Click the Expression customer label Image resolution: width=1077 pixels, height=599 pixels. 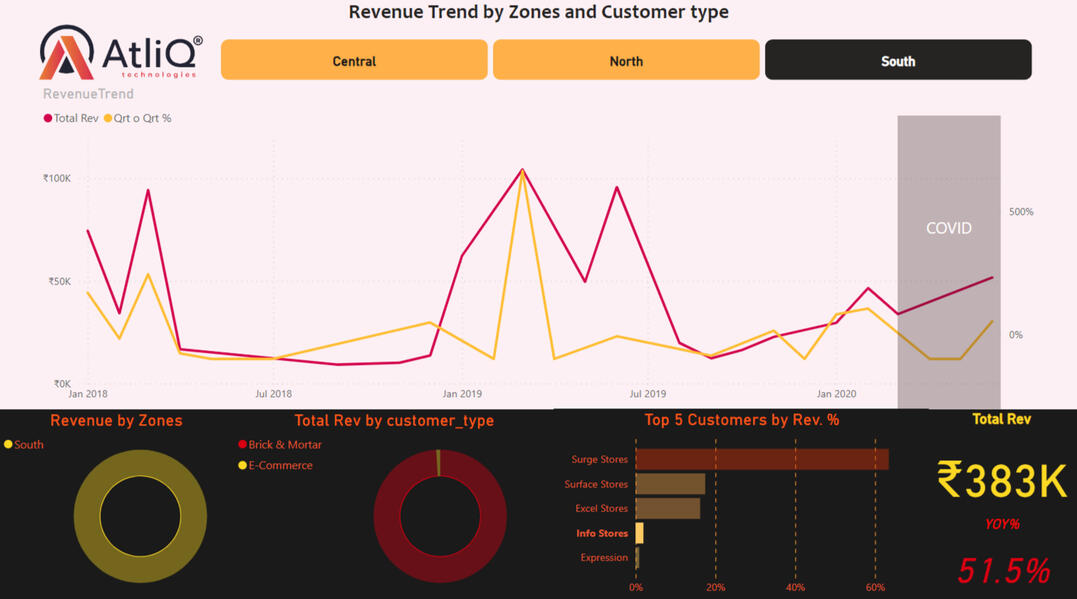click(x=604, y=557)
